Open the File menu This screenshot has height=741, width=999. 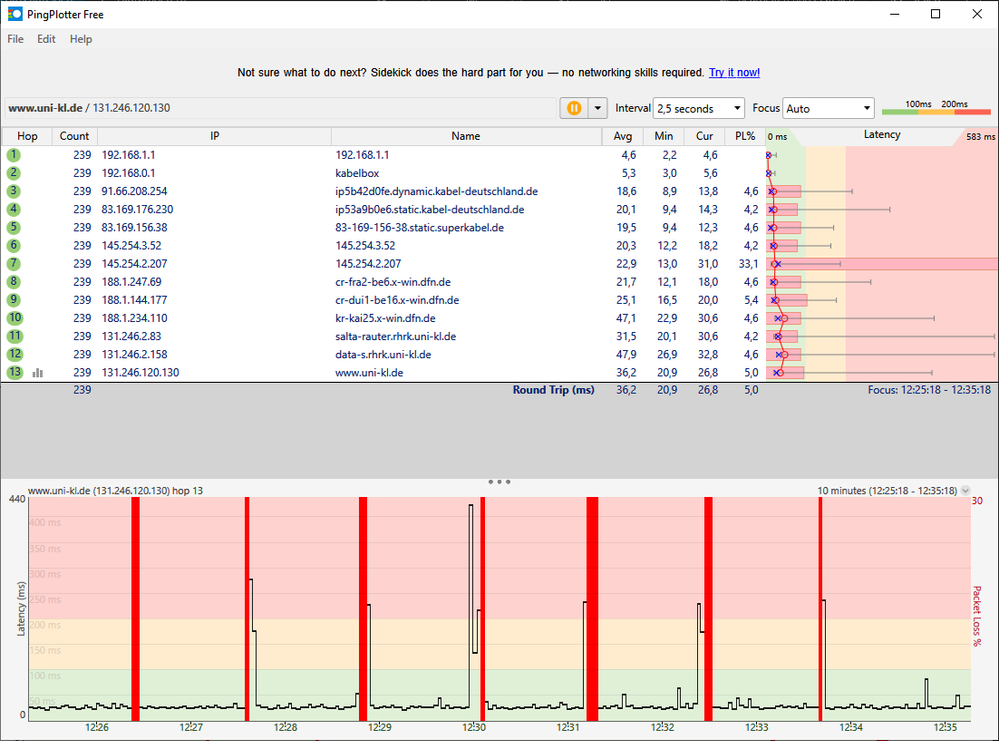[x=15, y=39]
